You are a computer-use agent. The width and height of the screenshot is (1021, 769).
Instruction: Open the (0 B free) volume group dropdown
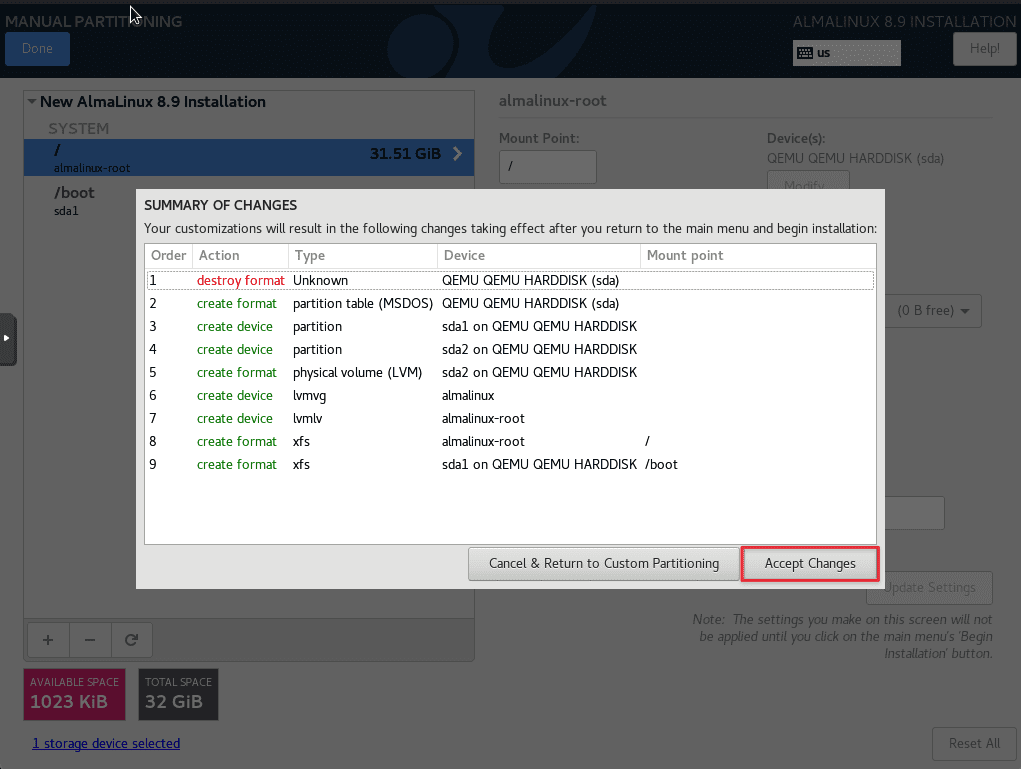(933, 311)
